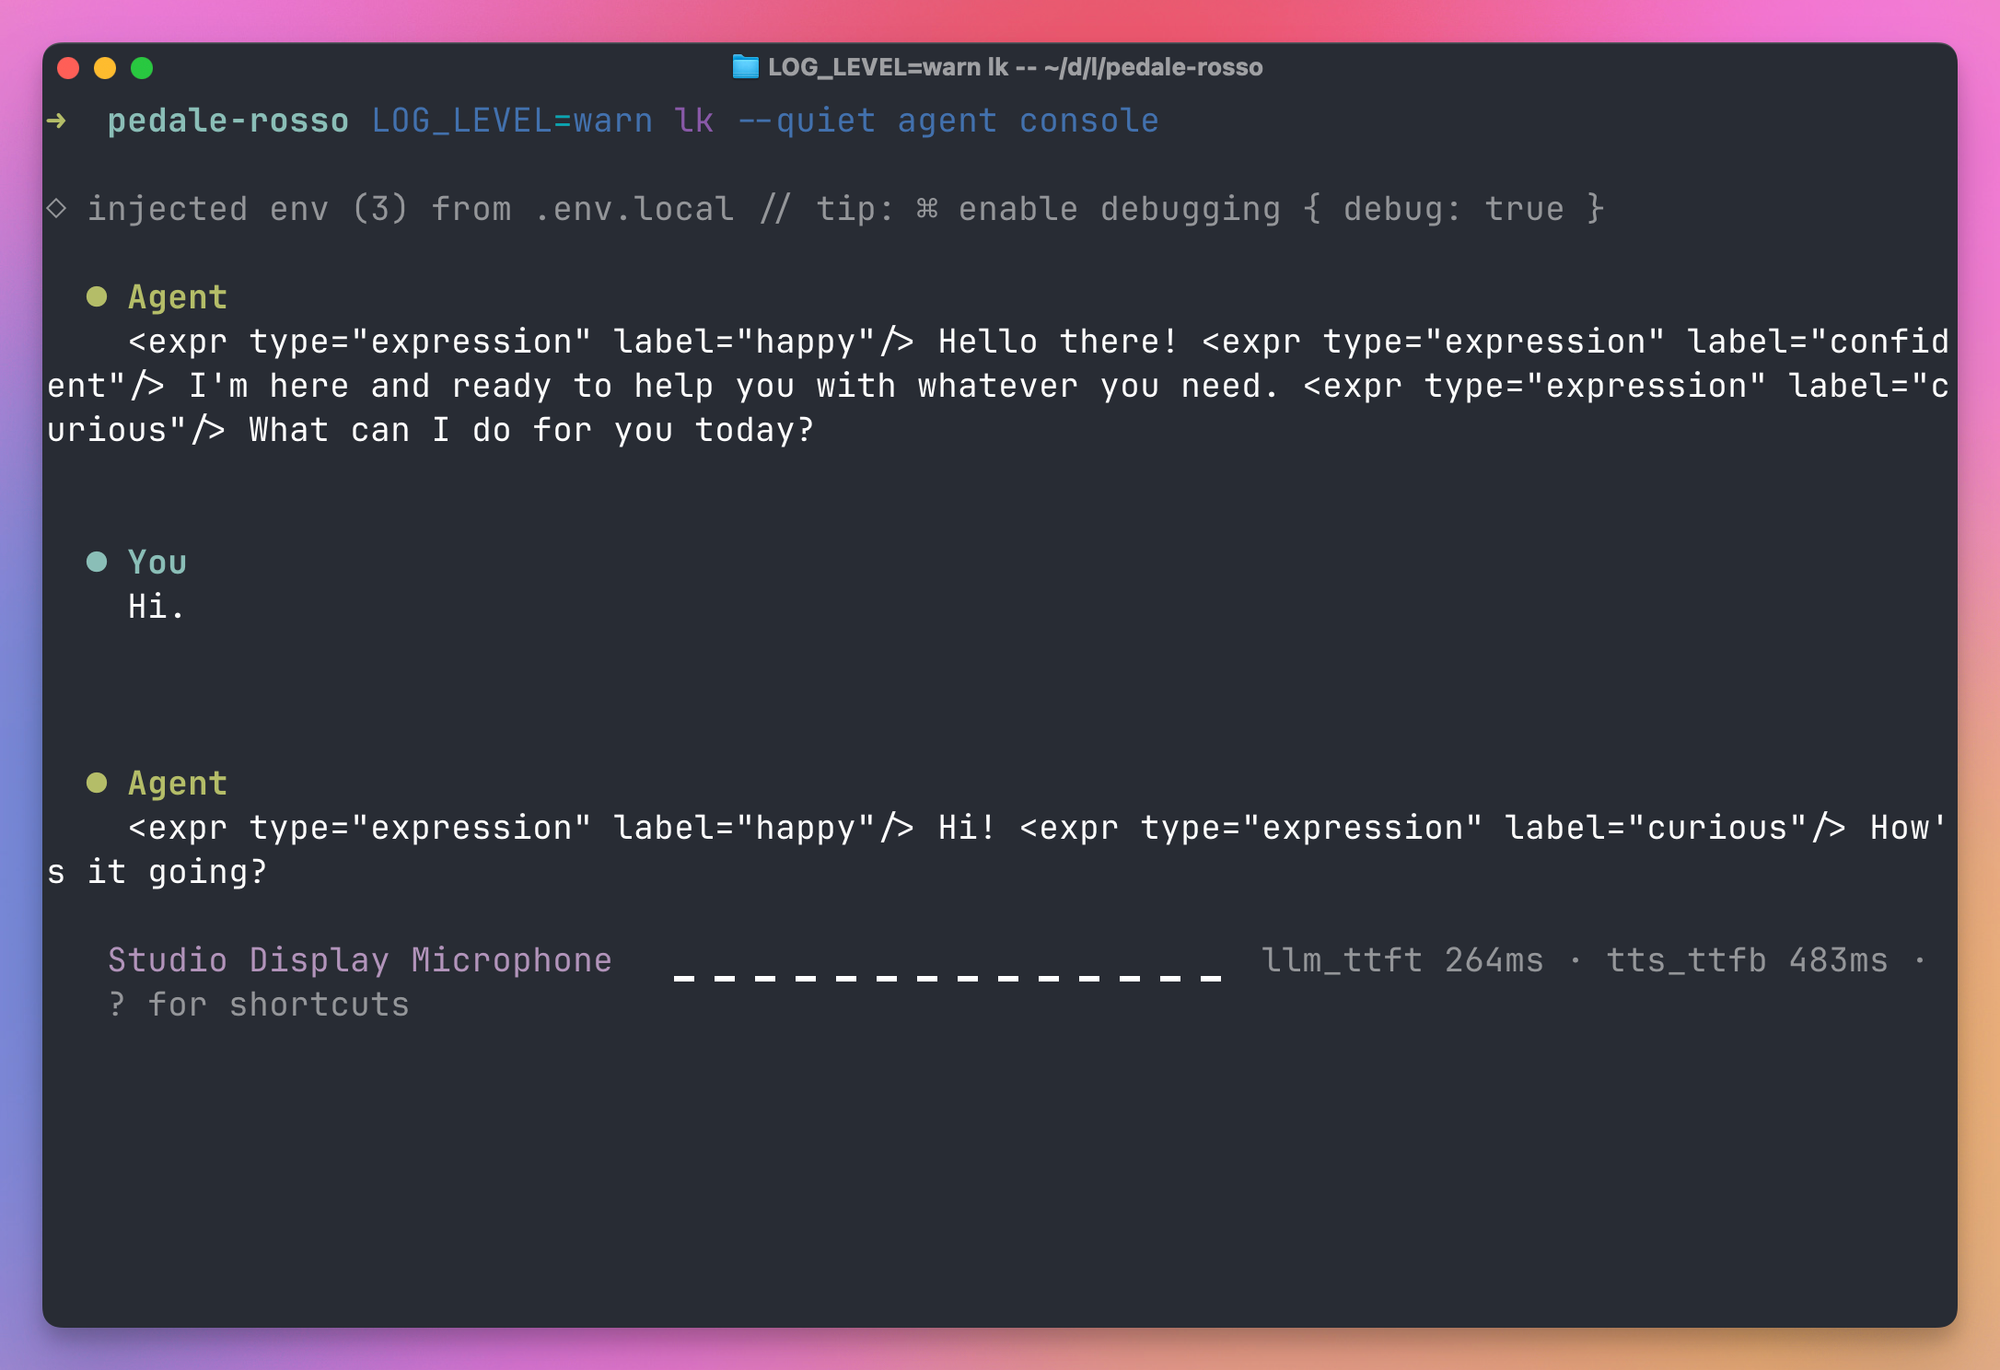Click the .env.local filename in log line
The height and width of the screenshot is (1370, 2000).
(x=634, y=208)
